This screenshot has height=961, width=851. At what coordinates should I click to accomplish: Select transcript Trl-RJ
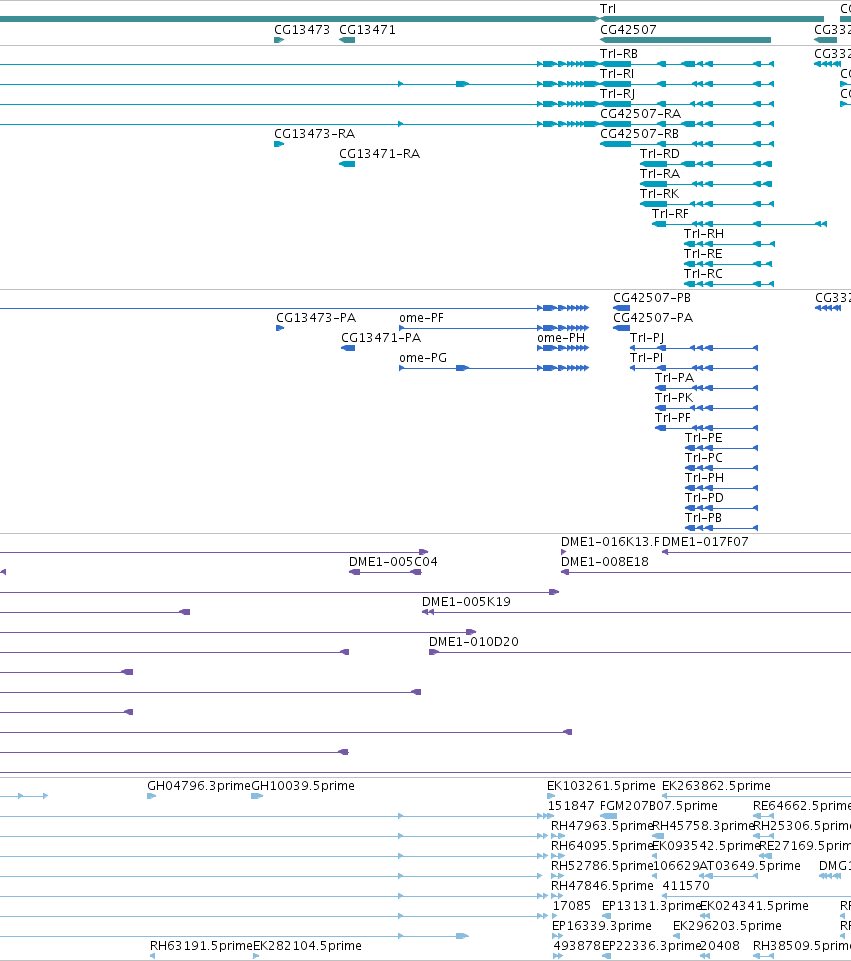[x=686, y=104]
